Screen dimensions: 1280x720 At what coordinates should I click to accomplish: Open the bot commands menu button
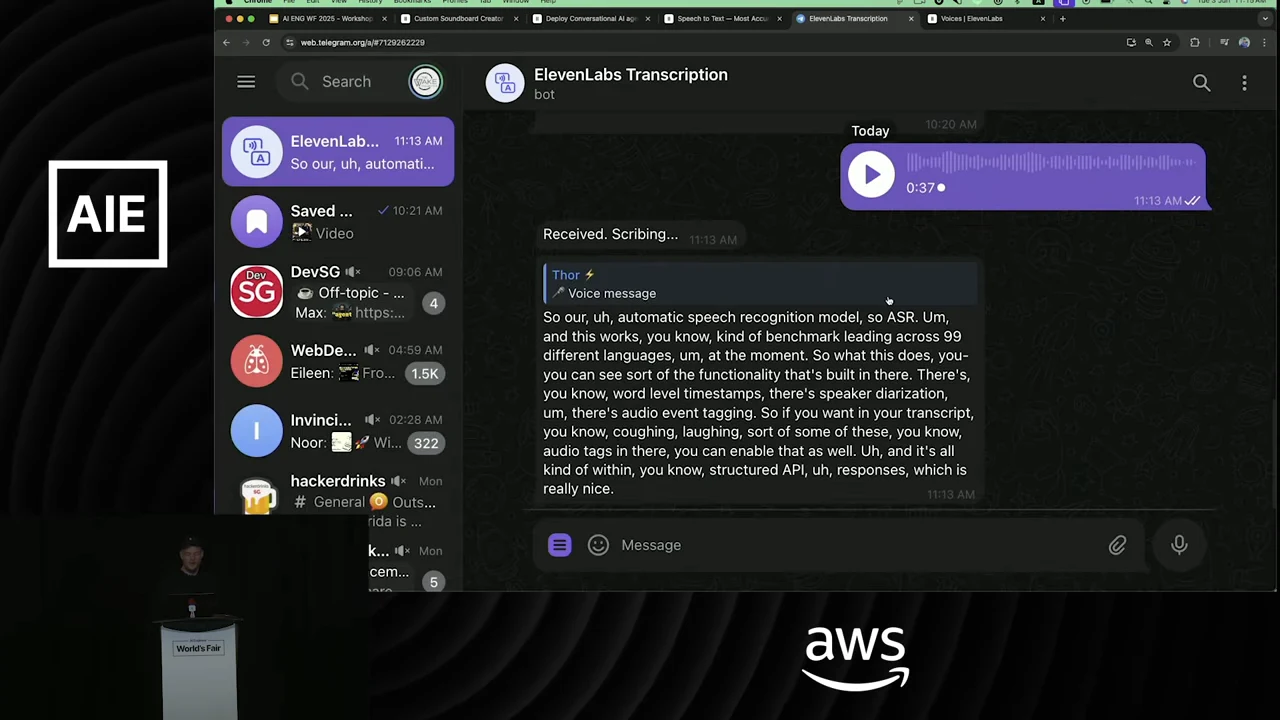tap(559, 545)
